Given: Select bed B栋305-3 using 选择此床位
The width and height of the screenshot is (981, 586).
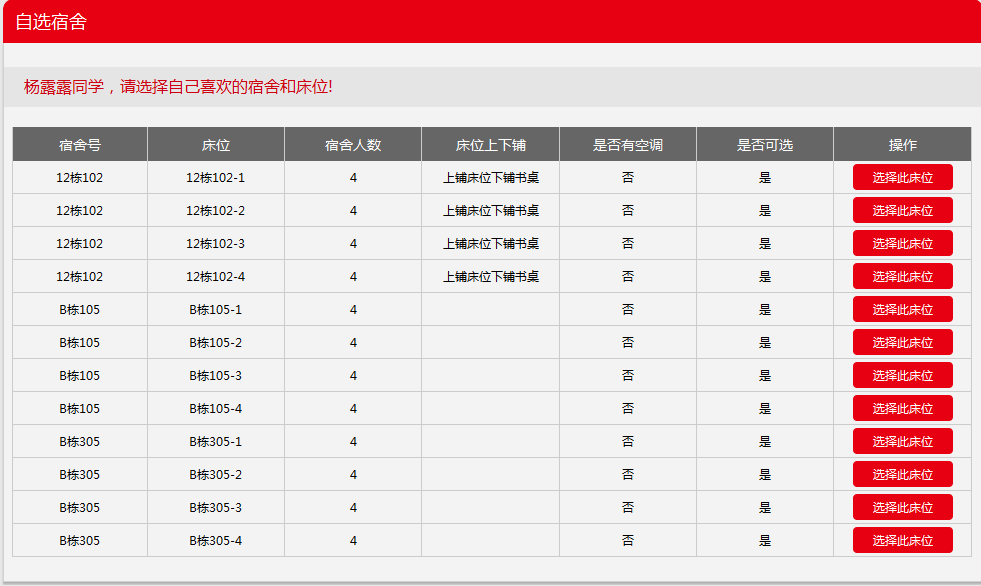Looking at the screenshot, I should (902, 508).
